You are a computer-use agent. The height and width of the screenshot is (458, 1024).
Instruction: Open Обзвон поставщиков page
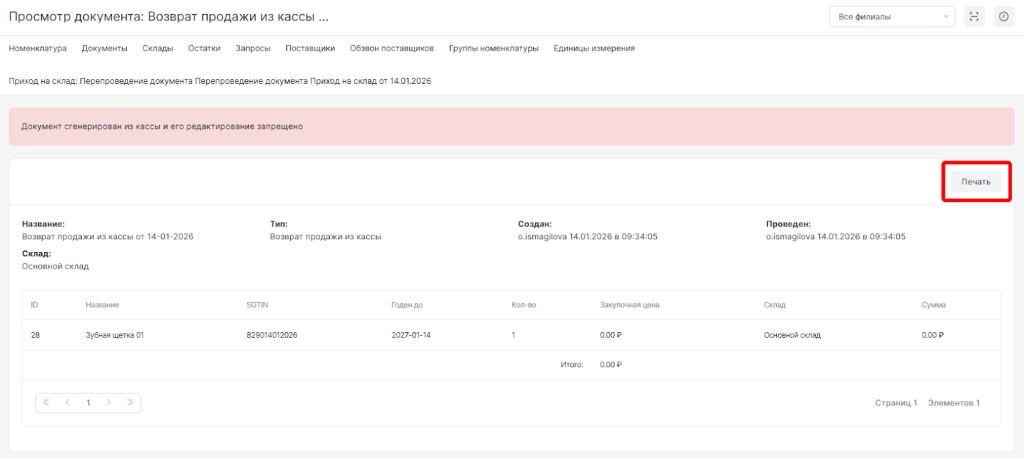[x=391, y=48]
